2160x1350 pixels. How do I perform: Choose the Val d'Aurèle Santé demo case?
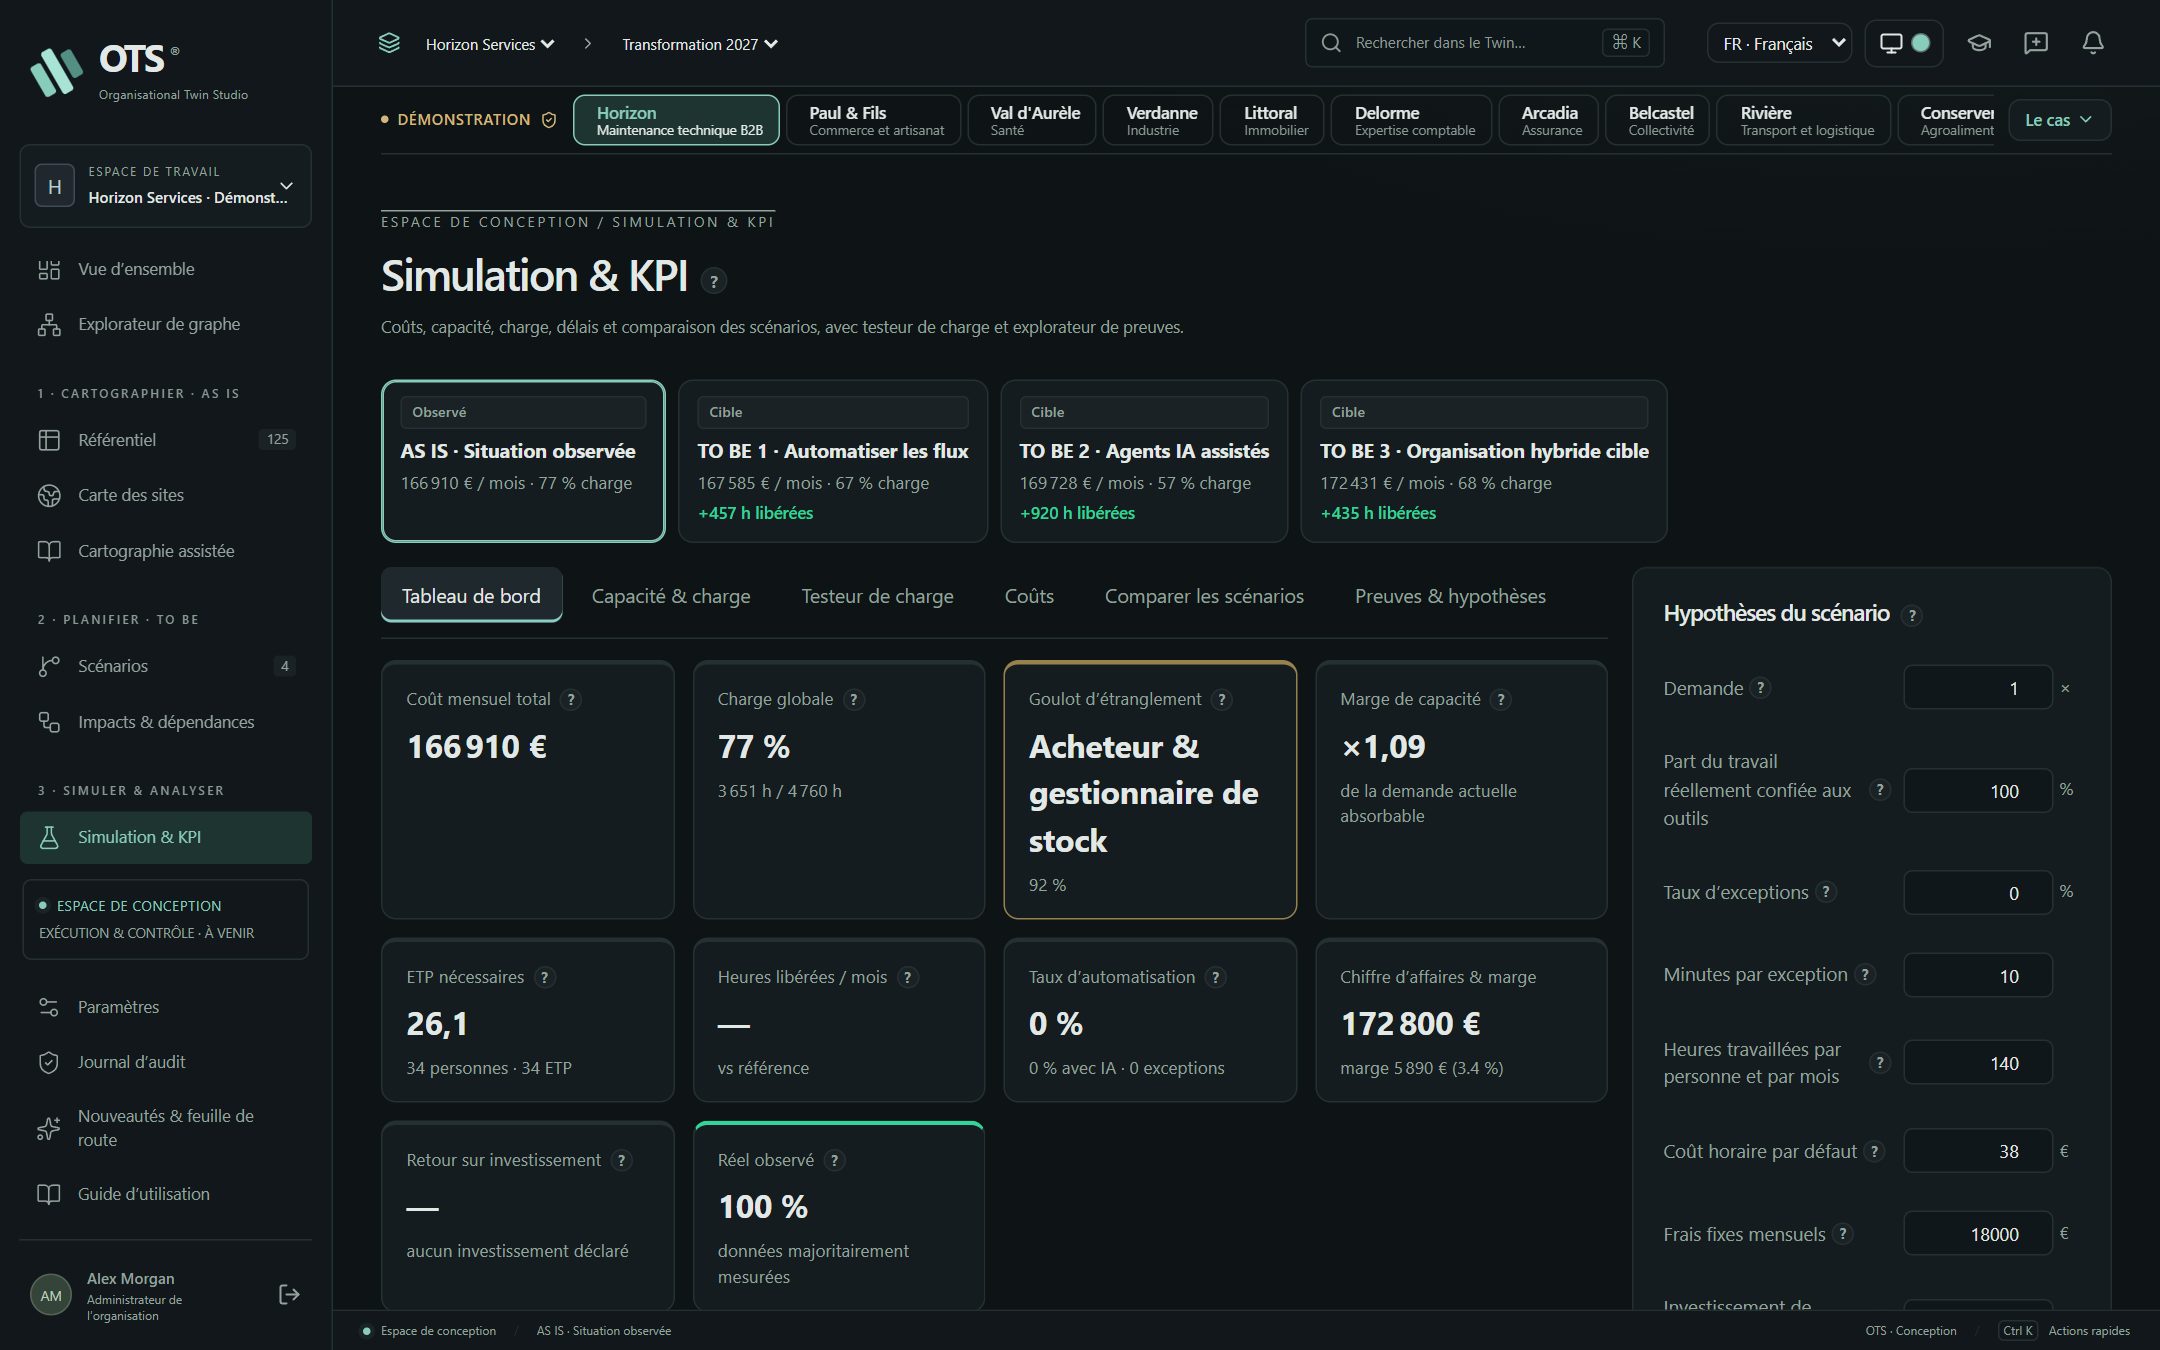(x=1032, y=120)
